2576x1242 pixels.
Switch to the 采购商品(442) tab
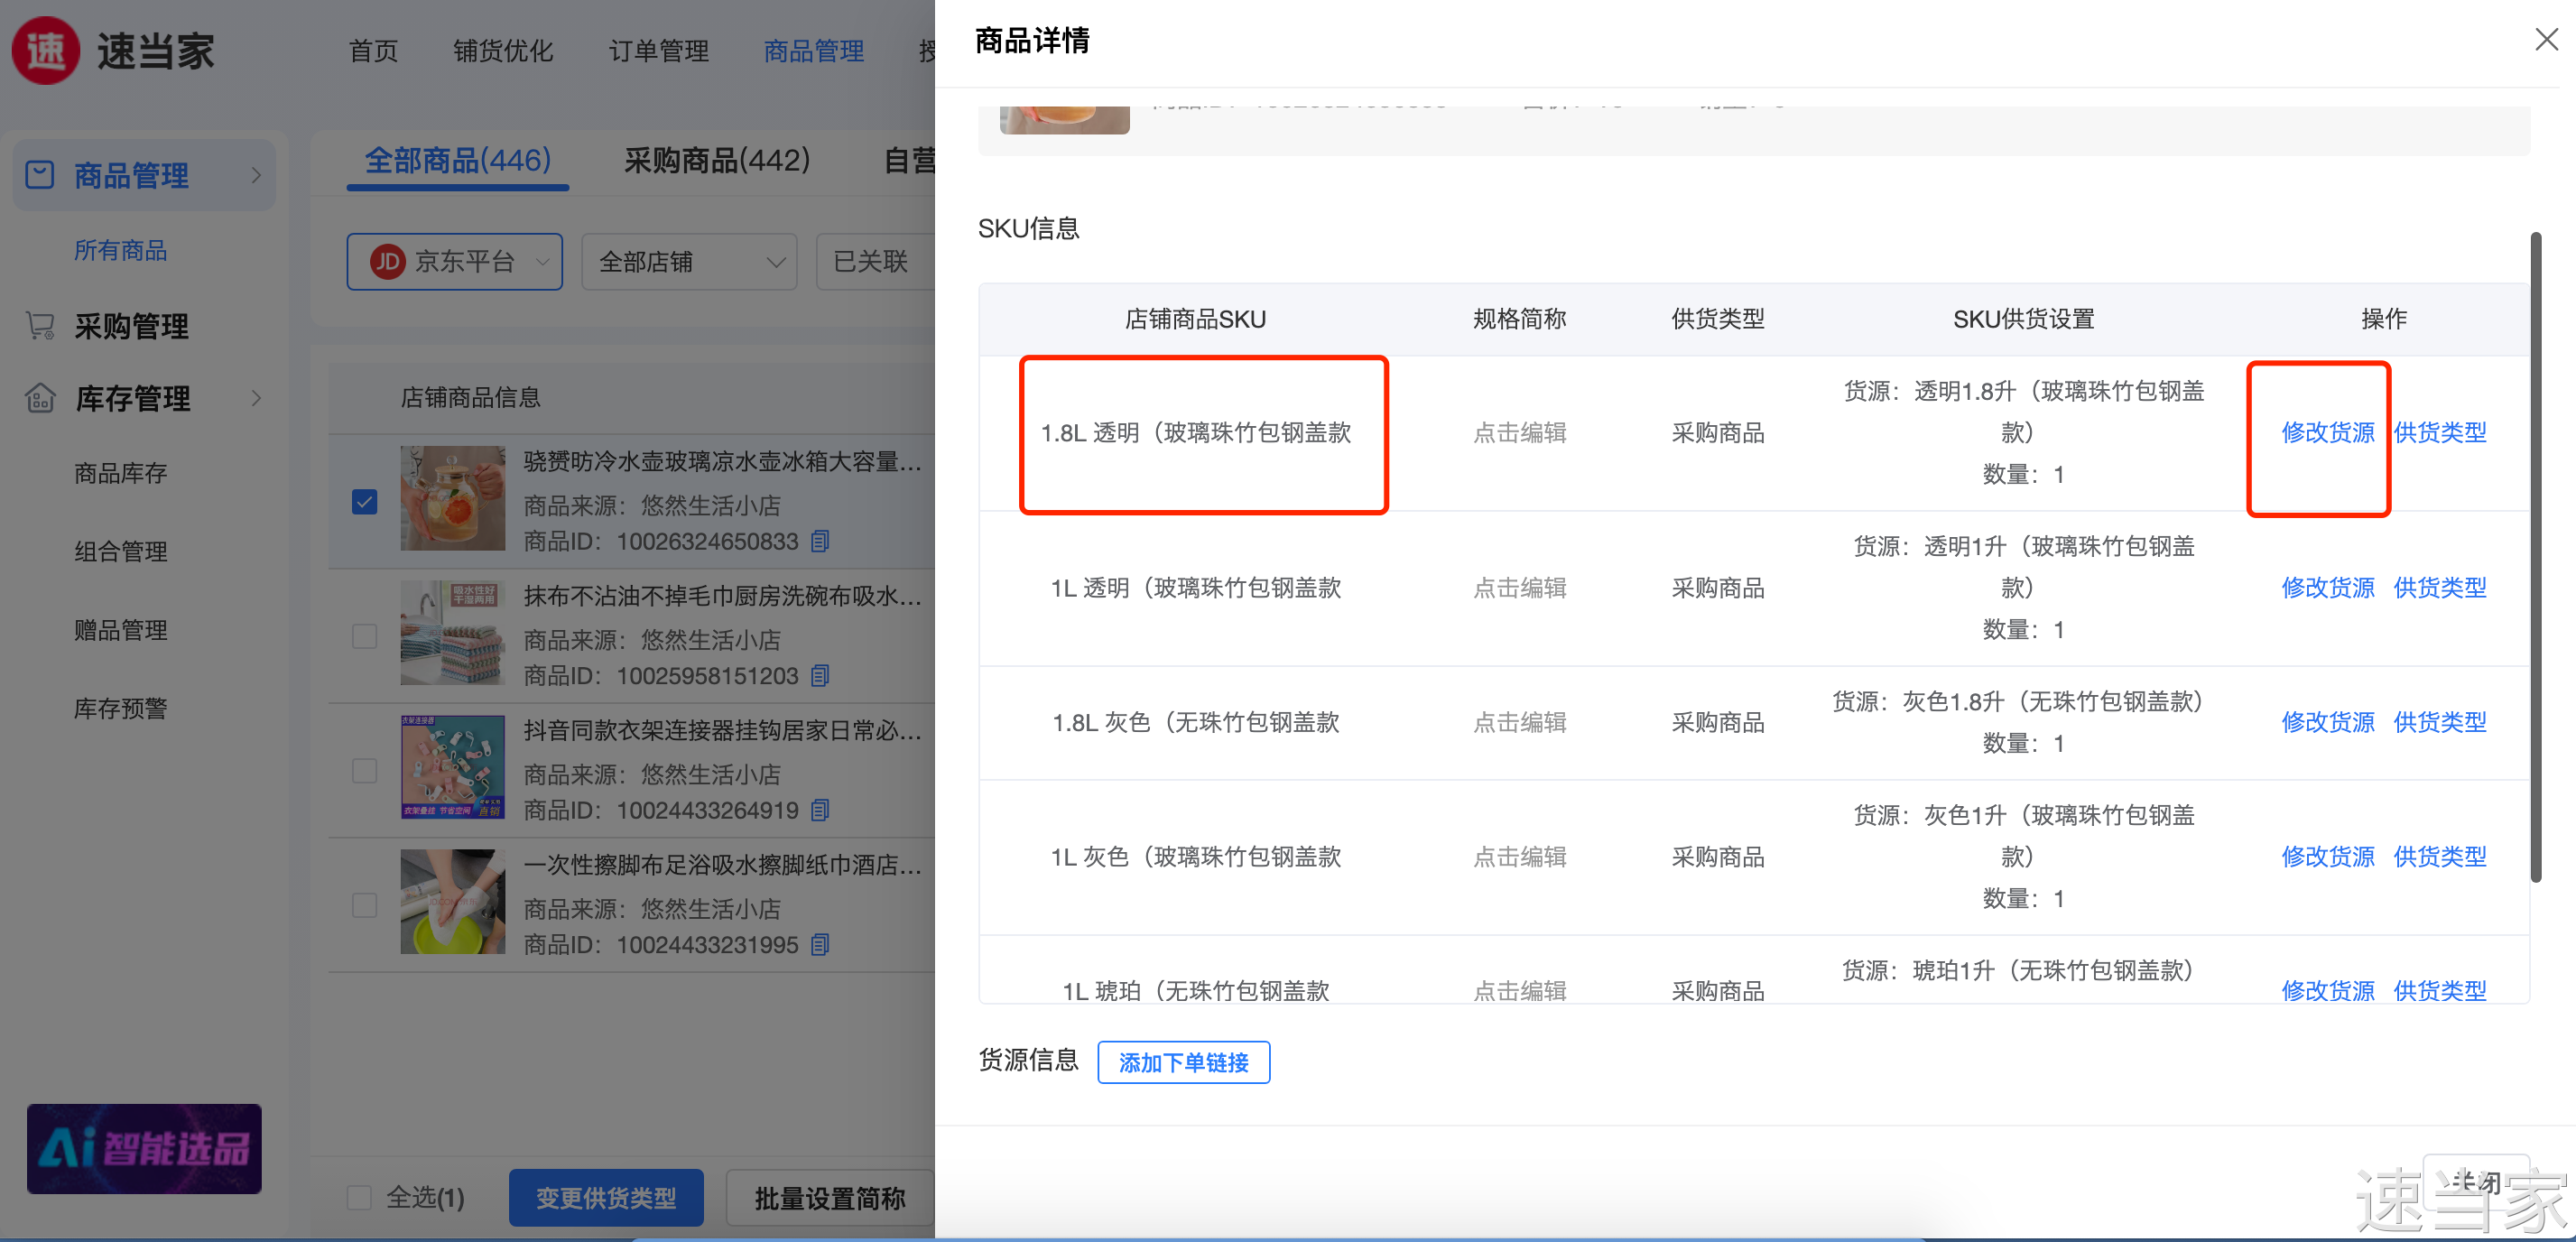(716, 160)
